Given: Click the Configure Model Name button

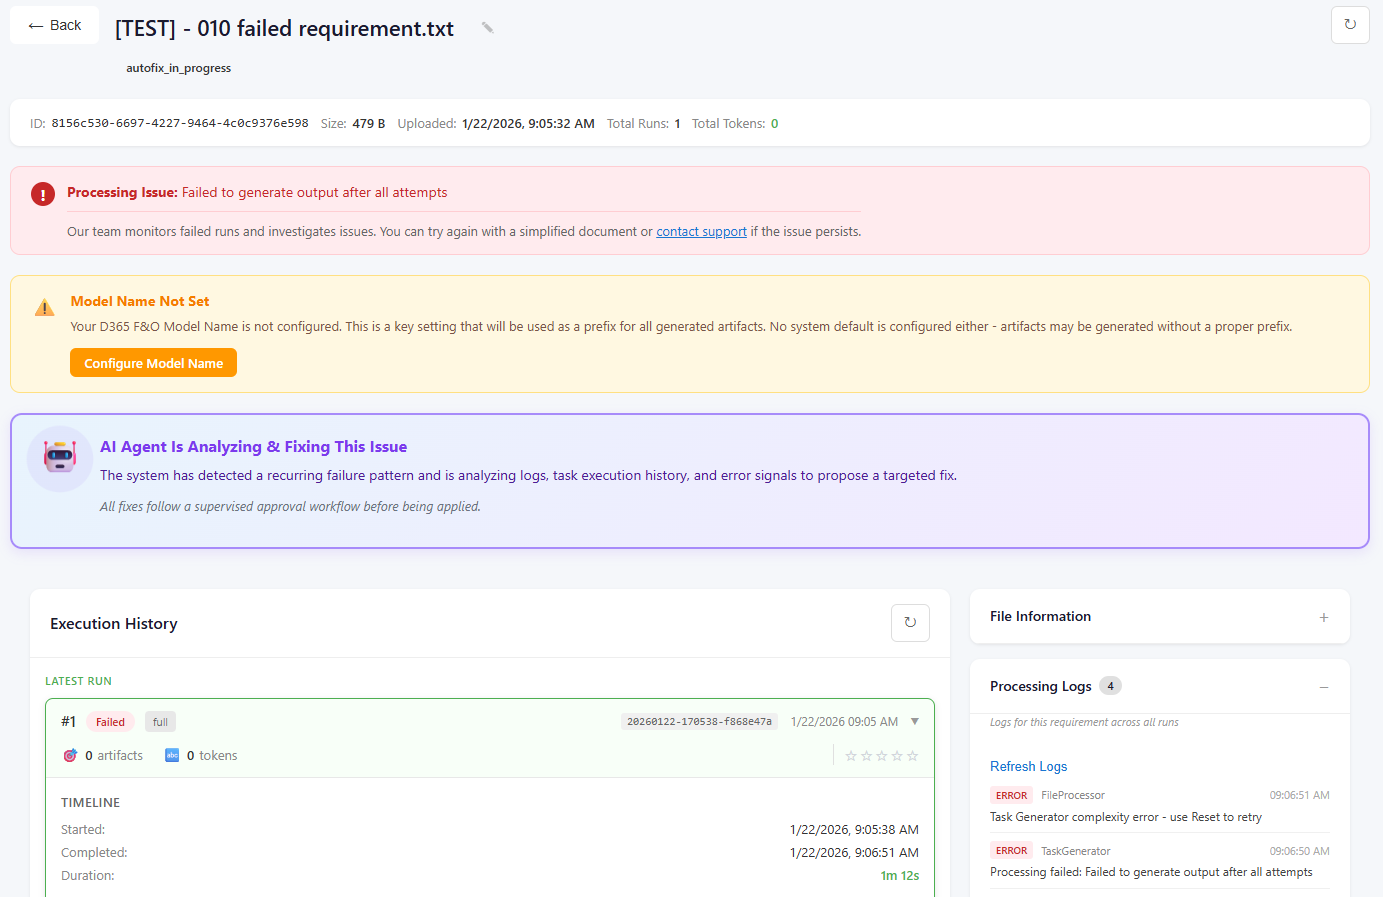Looking at the screenshot, I should pos(153,363).
